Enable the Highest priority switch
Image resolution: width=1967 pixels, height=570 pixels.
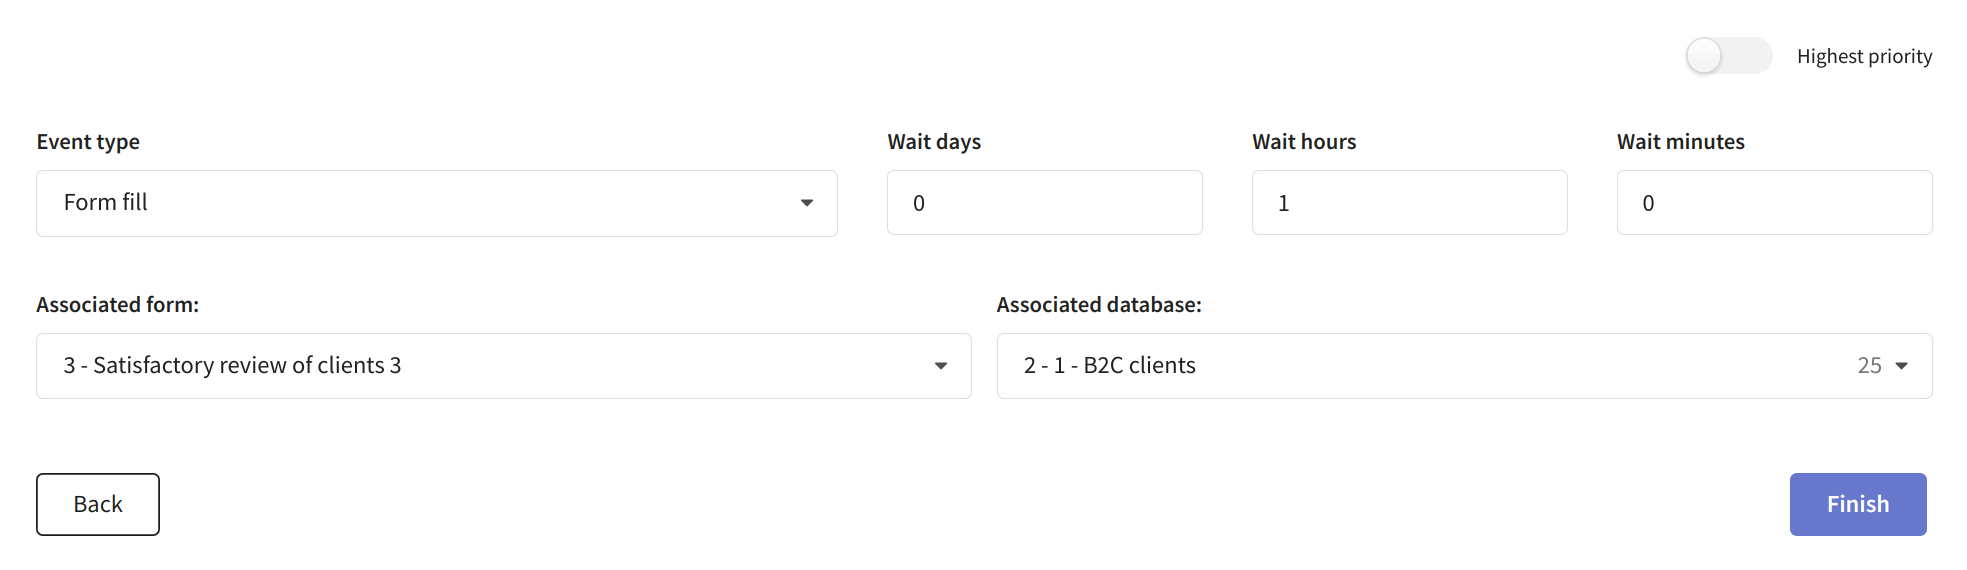point(1728,56)
